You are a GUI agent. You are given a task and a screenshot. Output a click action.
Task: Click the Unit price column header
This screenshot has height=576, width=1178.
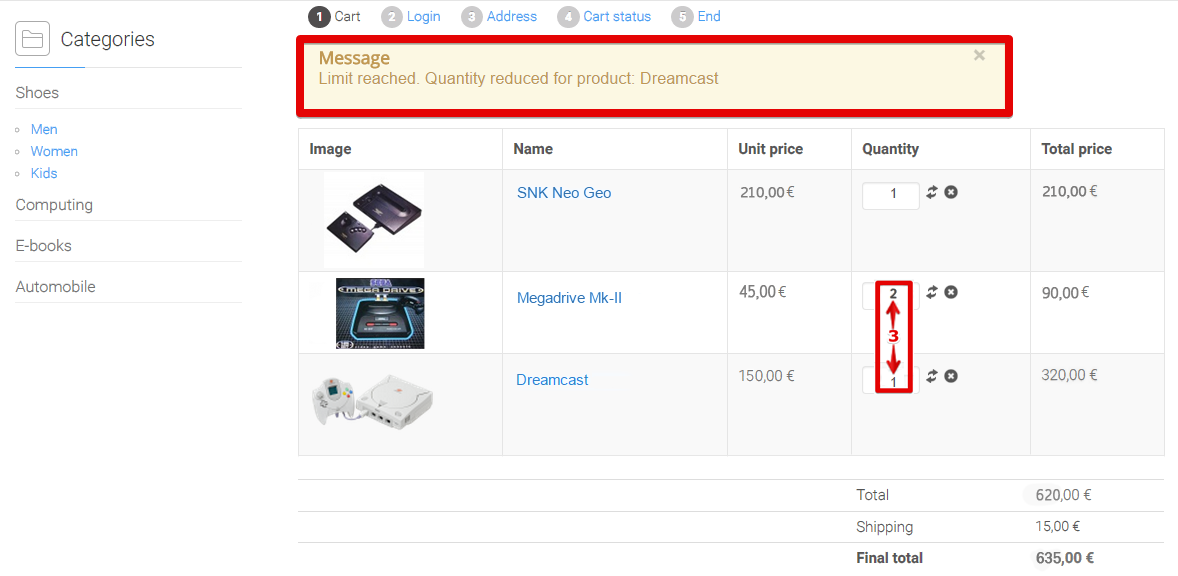coord(771,149)
